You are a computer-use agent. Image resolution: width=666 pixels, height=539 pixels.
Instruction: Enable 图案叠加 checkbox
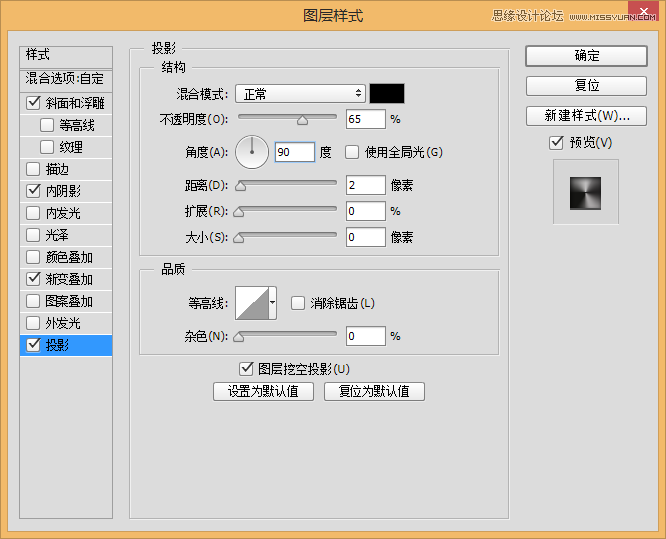tap(33, 301)
